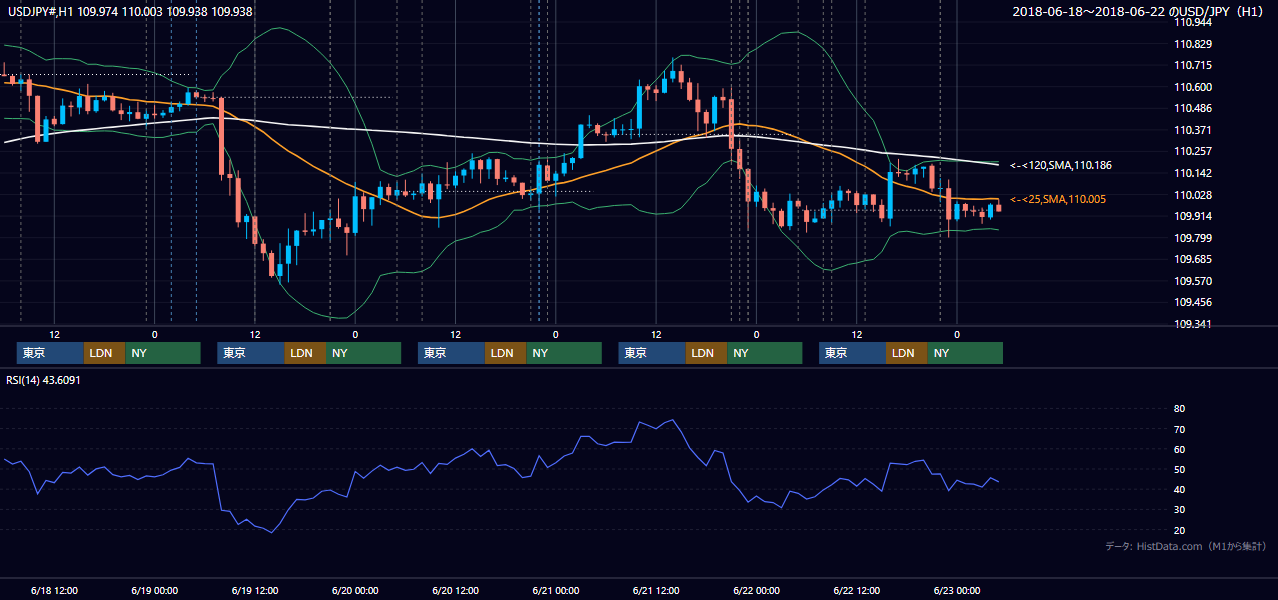Click the 110.829 price axis value
The height and width of the screenshot is (600, 1278).
click(x=1193, y=44)
